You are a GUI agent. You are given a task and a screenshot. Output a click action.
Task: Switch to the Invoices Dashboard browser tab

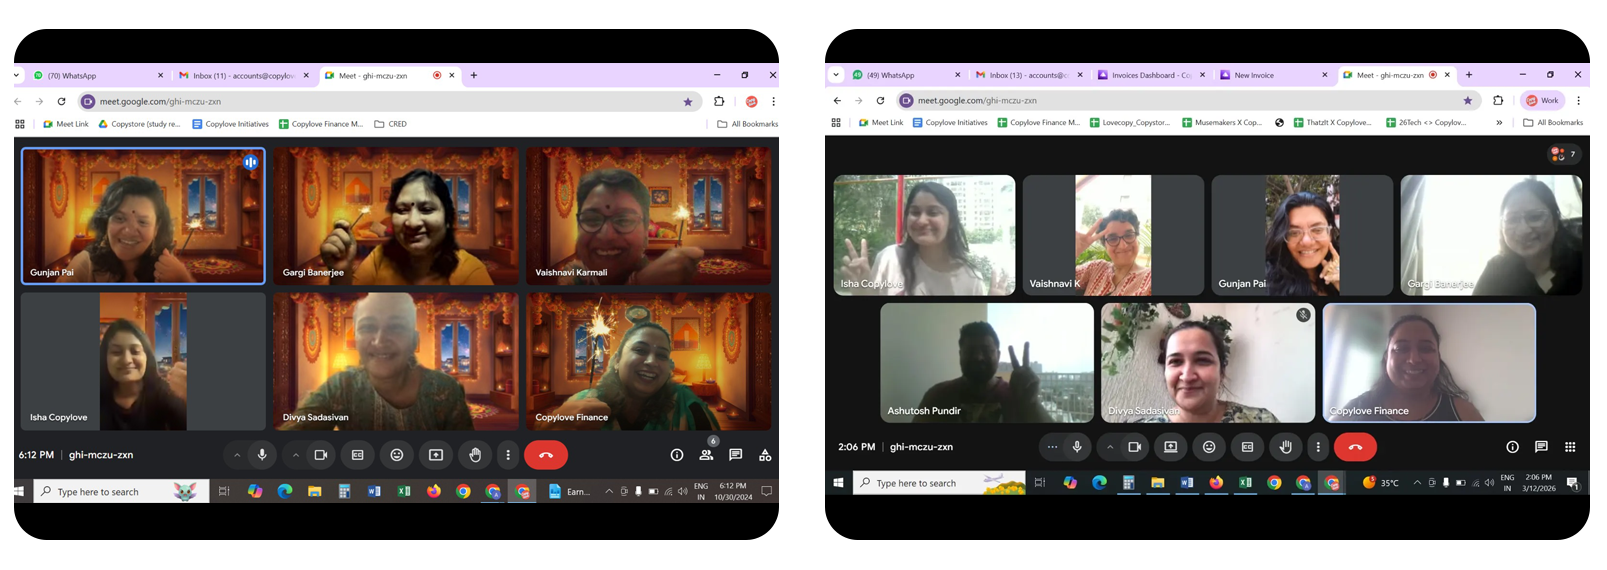1151,75
